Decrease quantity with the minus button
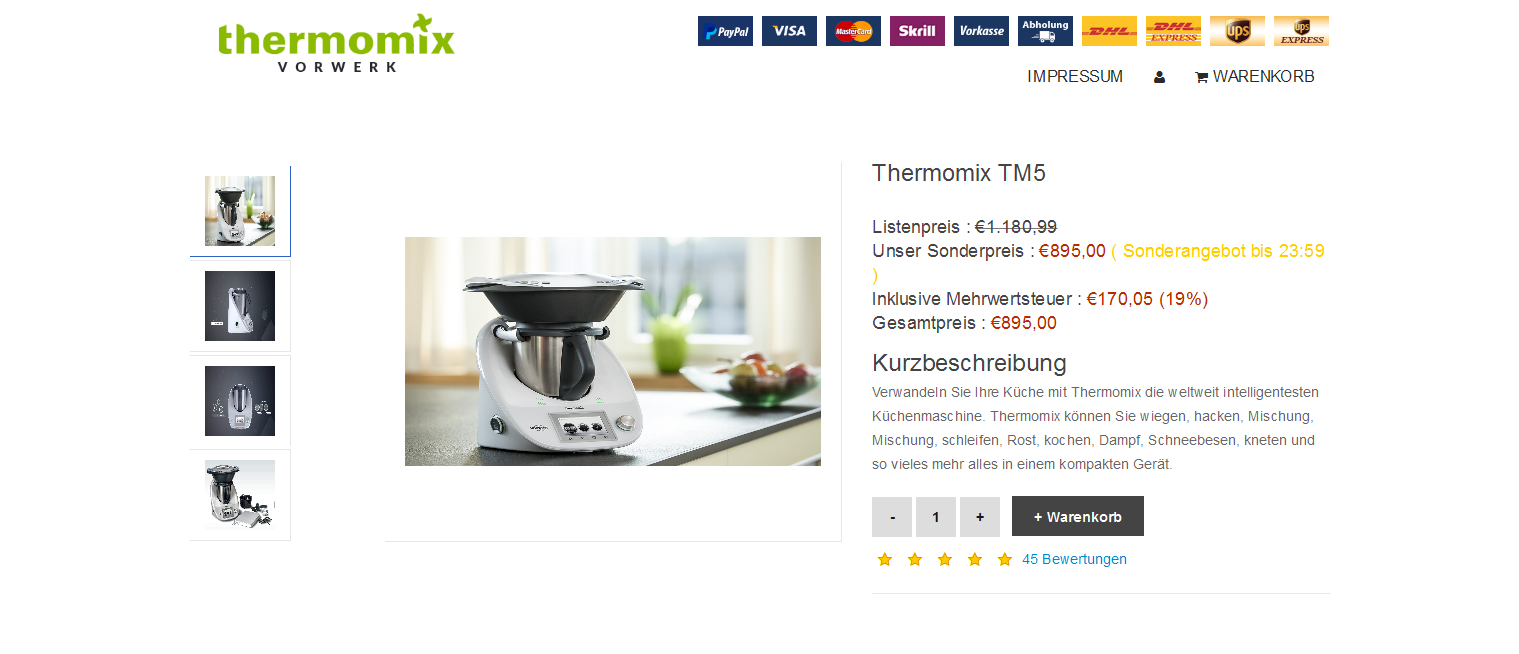Screen dimensions: 1519x654 [892, 516]
